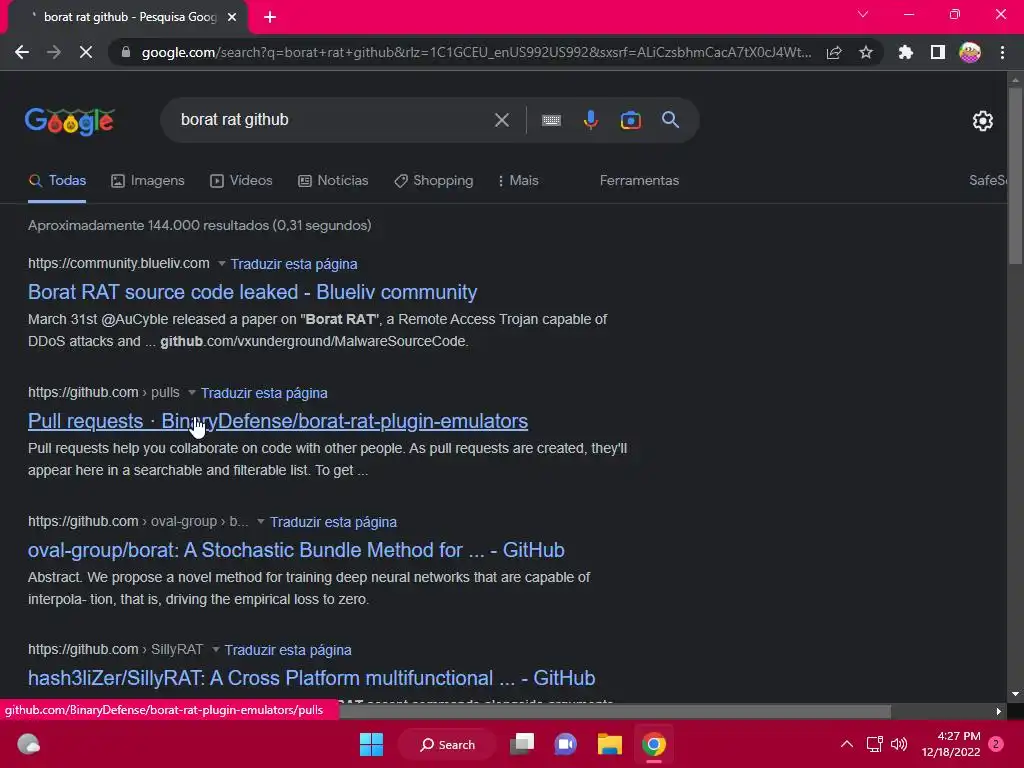
Task: Close the borat rat github tab
Action: click(x=232, y=17)
